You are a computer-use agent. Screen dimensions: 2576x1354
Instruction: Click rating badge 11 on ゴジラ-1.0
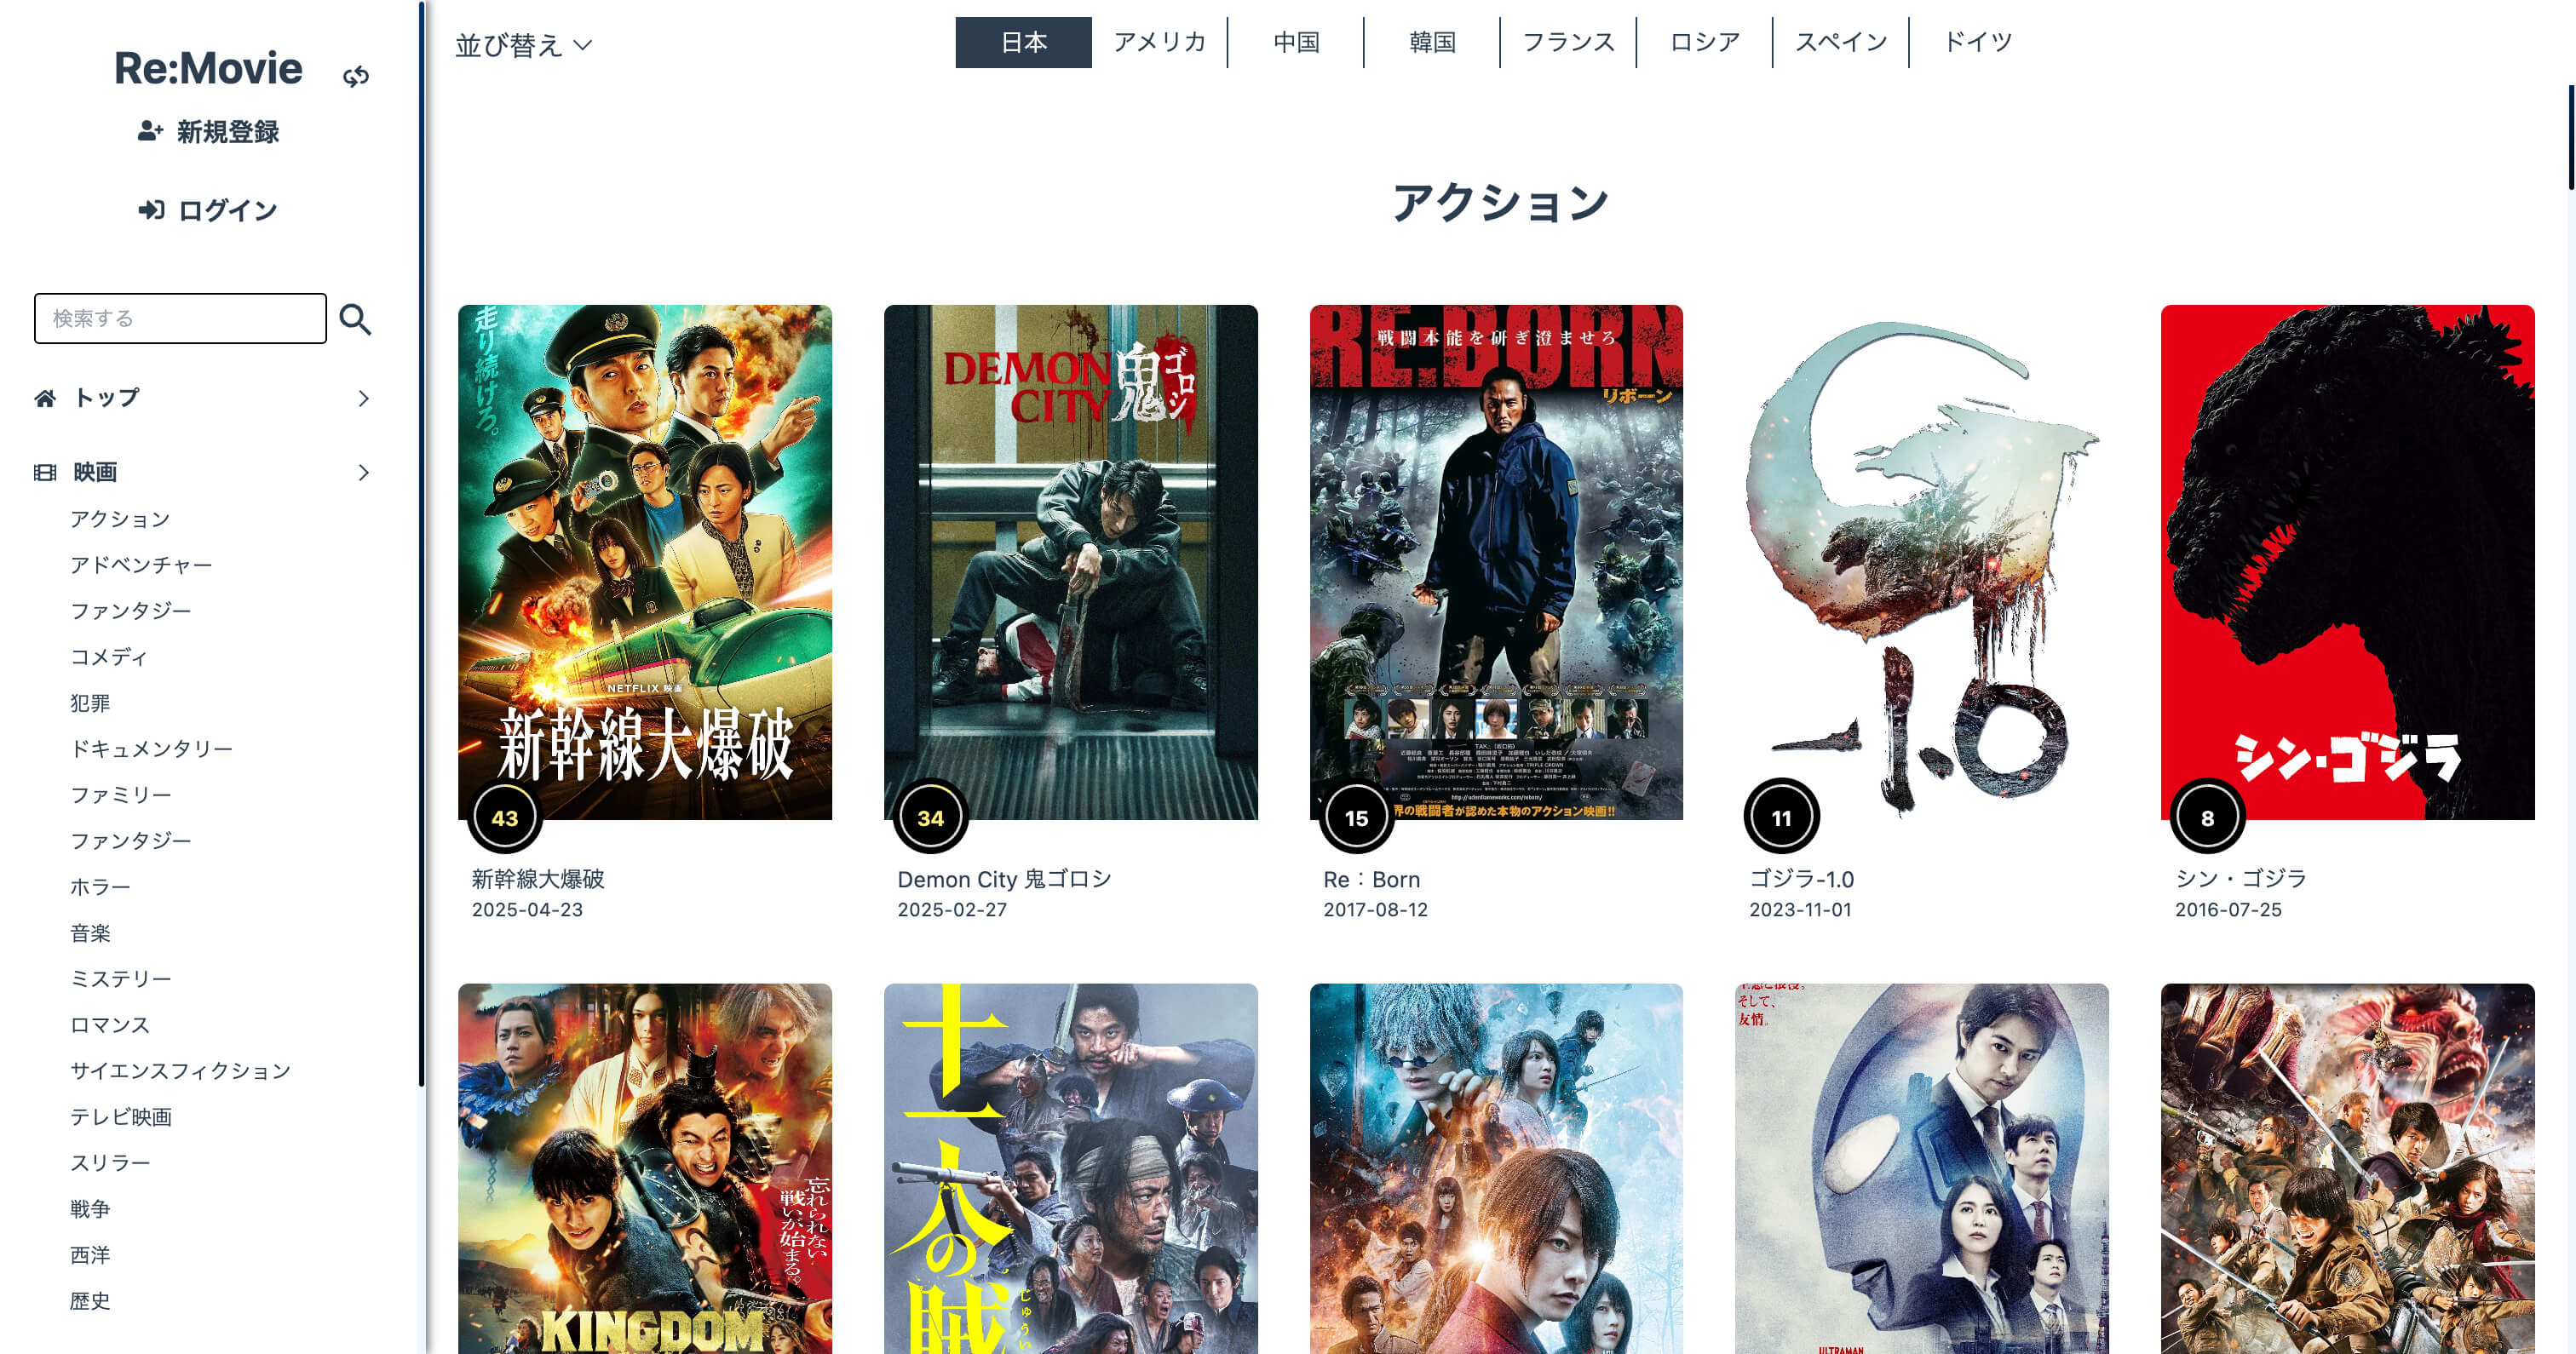click(1781, 817)
